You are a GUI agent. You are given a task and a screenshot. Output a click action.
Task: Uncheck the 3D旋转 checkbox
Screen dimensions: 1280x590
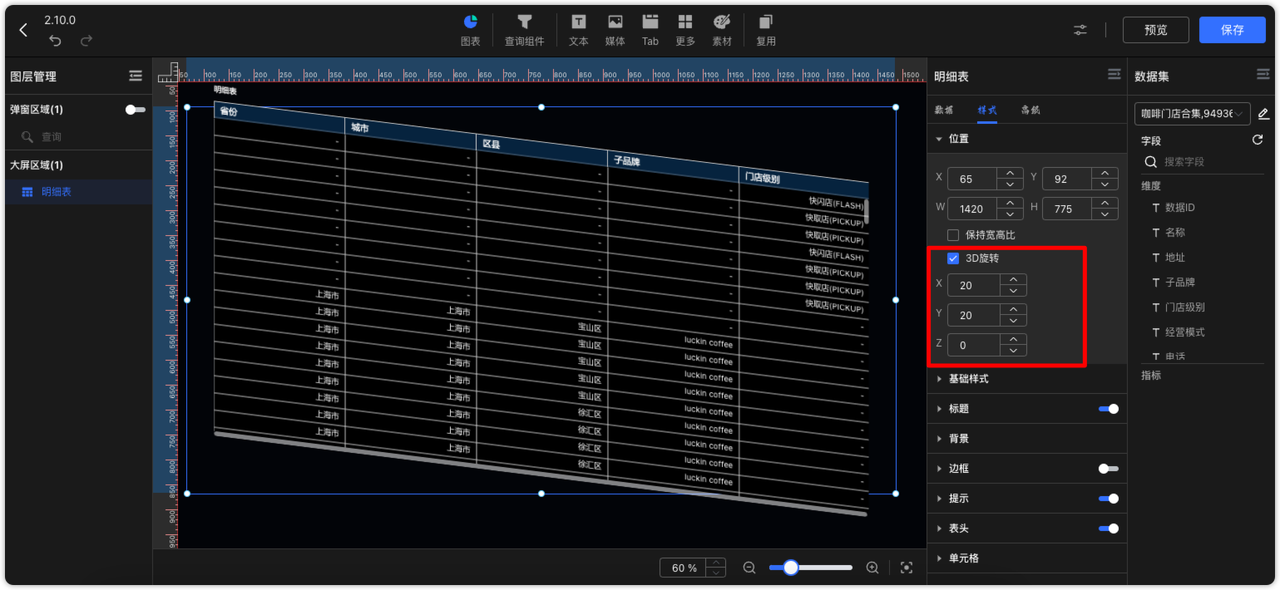coord(953,258)
